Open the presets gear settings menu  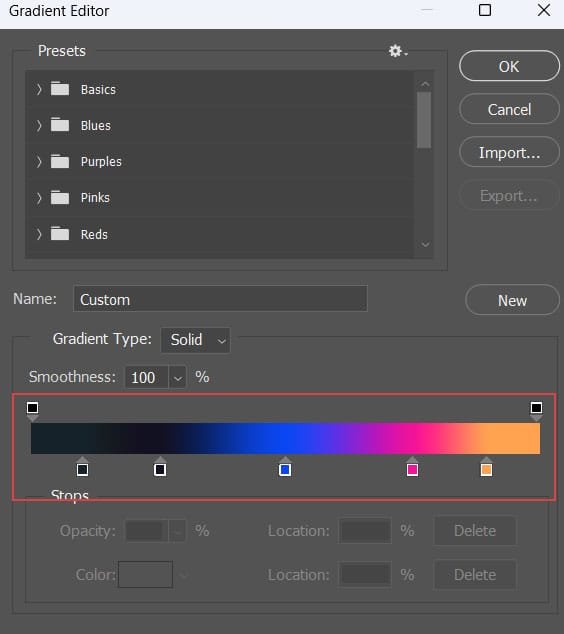tap(398, 51)
